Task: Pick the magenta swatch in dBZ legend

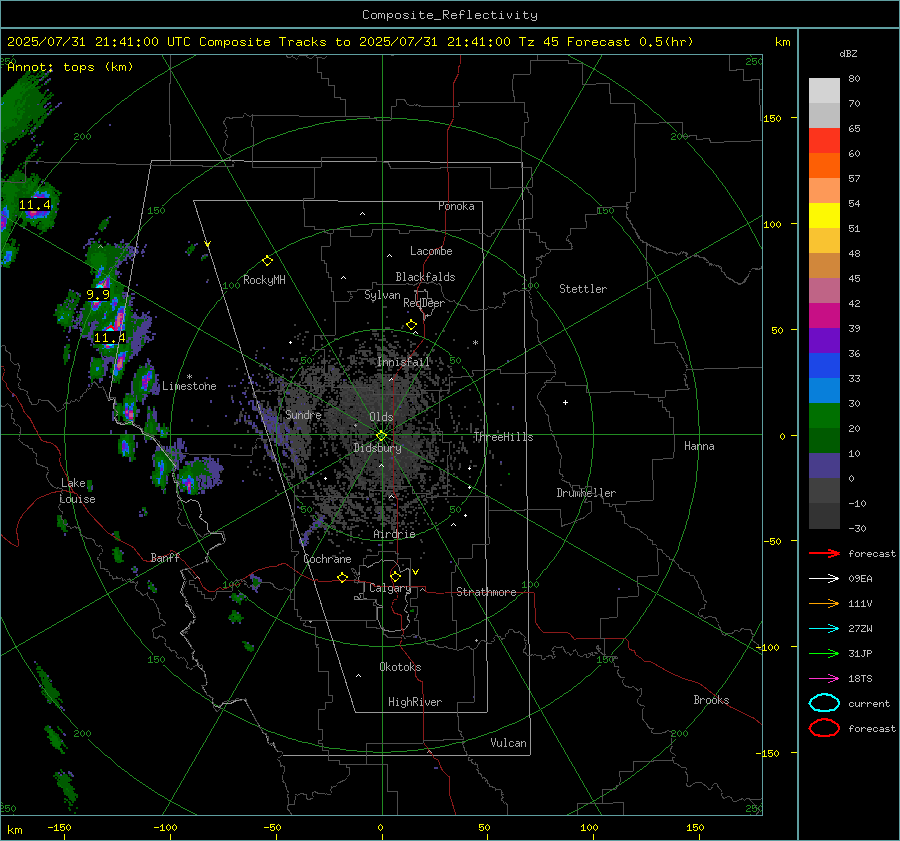Action: coord(824,316)
